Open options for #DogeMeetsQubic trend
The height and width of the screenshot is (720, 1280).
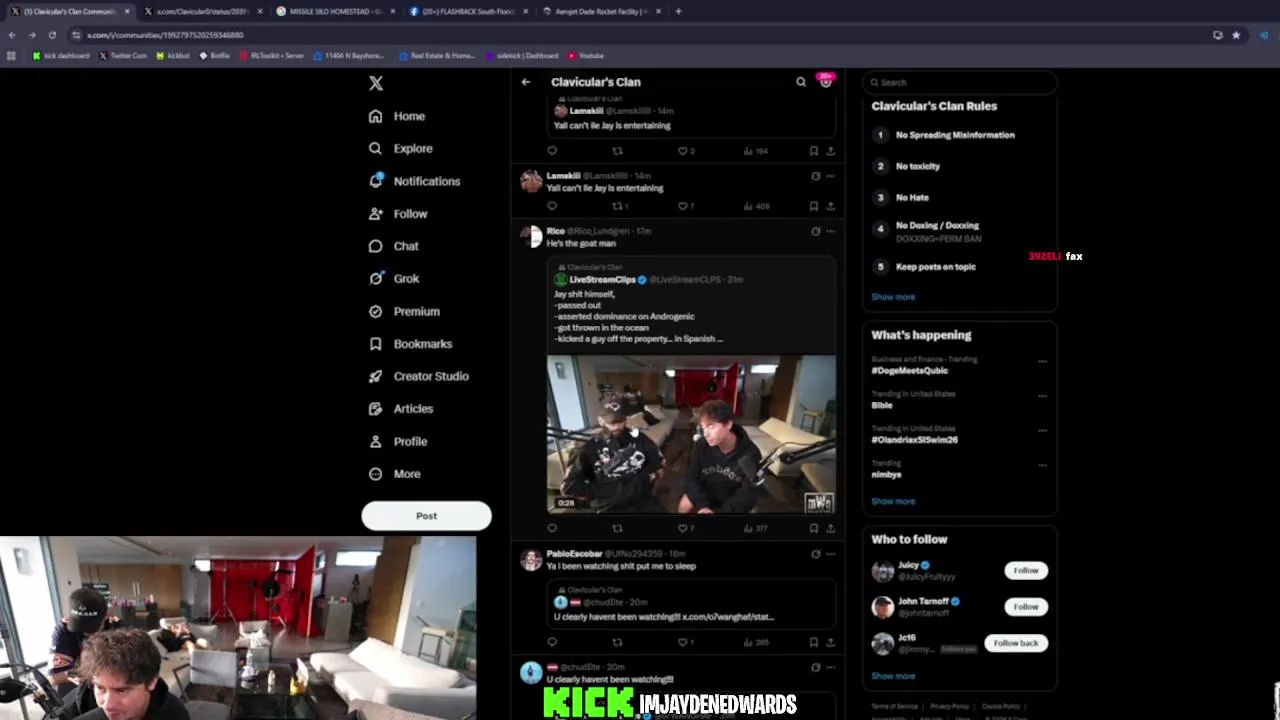point(1042,361)
